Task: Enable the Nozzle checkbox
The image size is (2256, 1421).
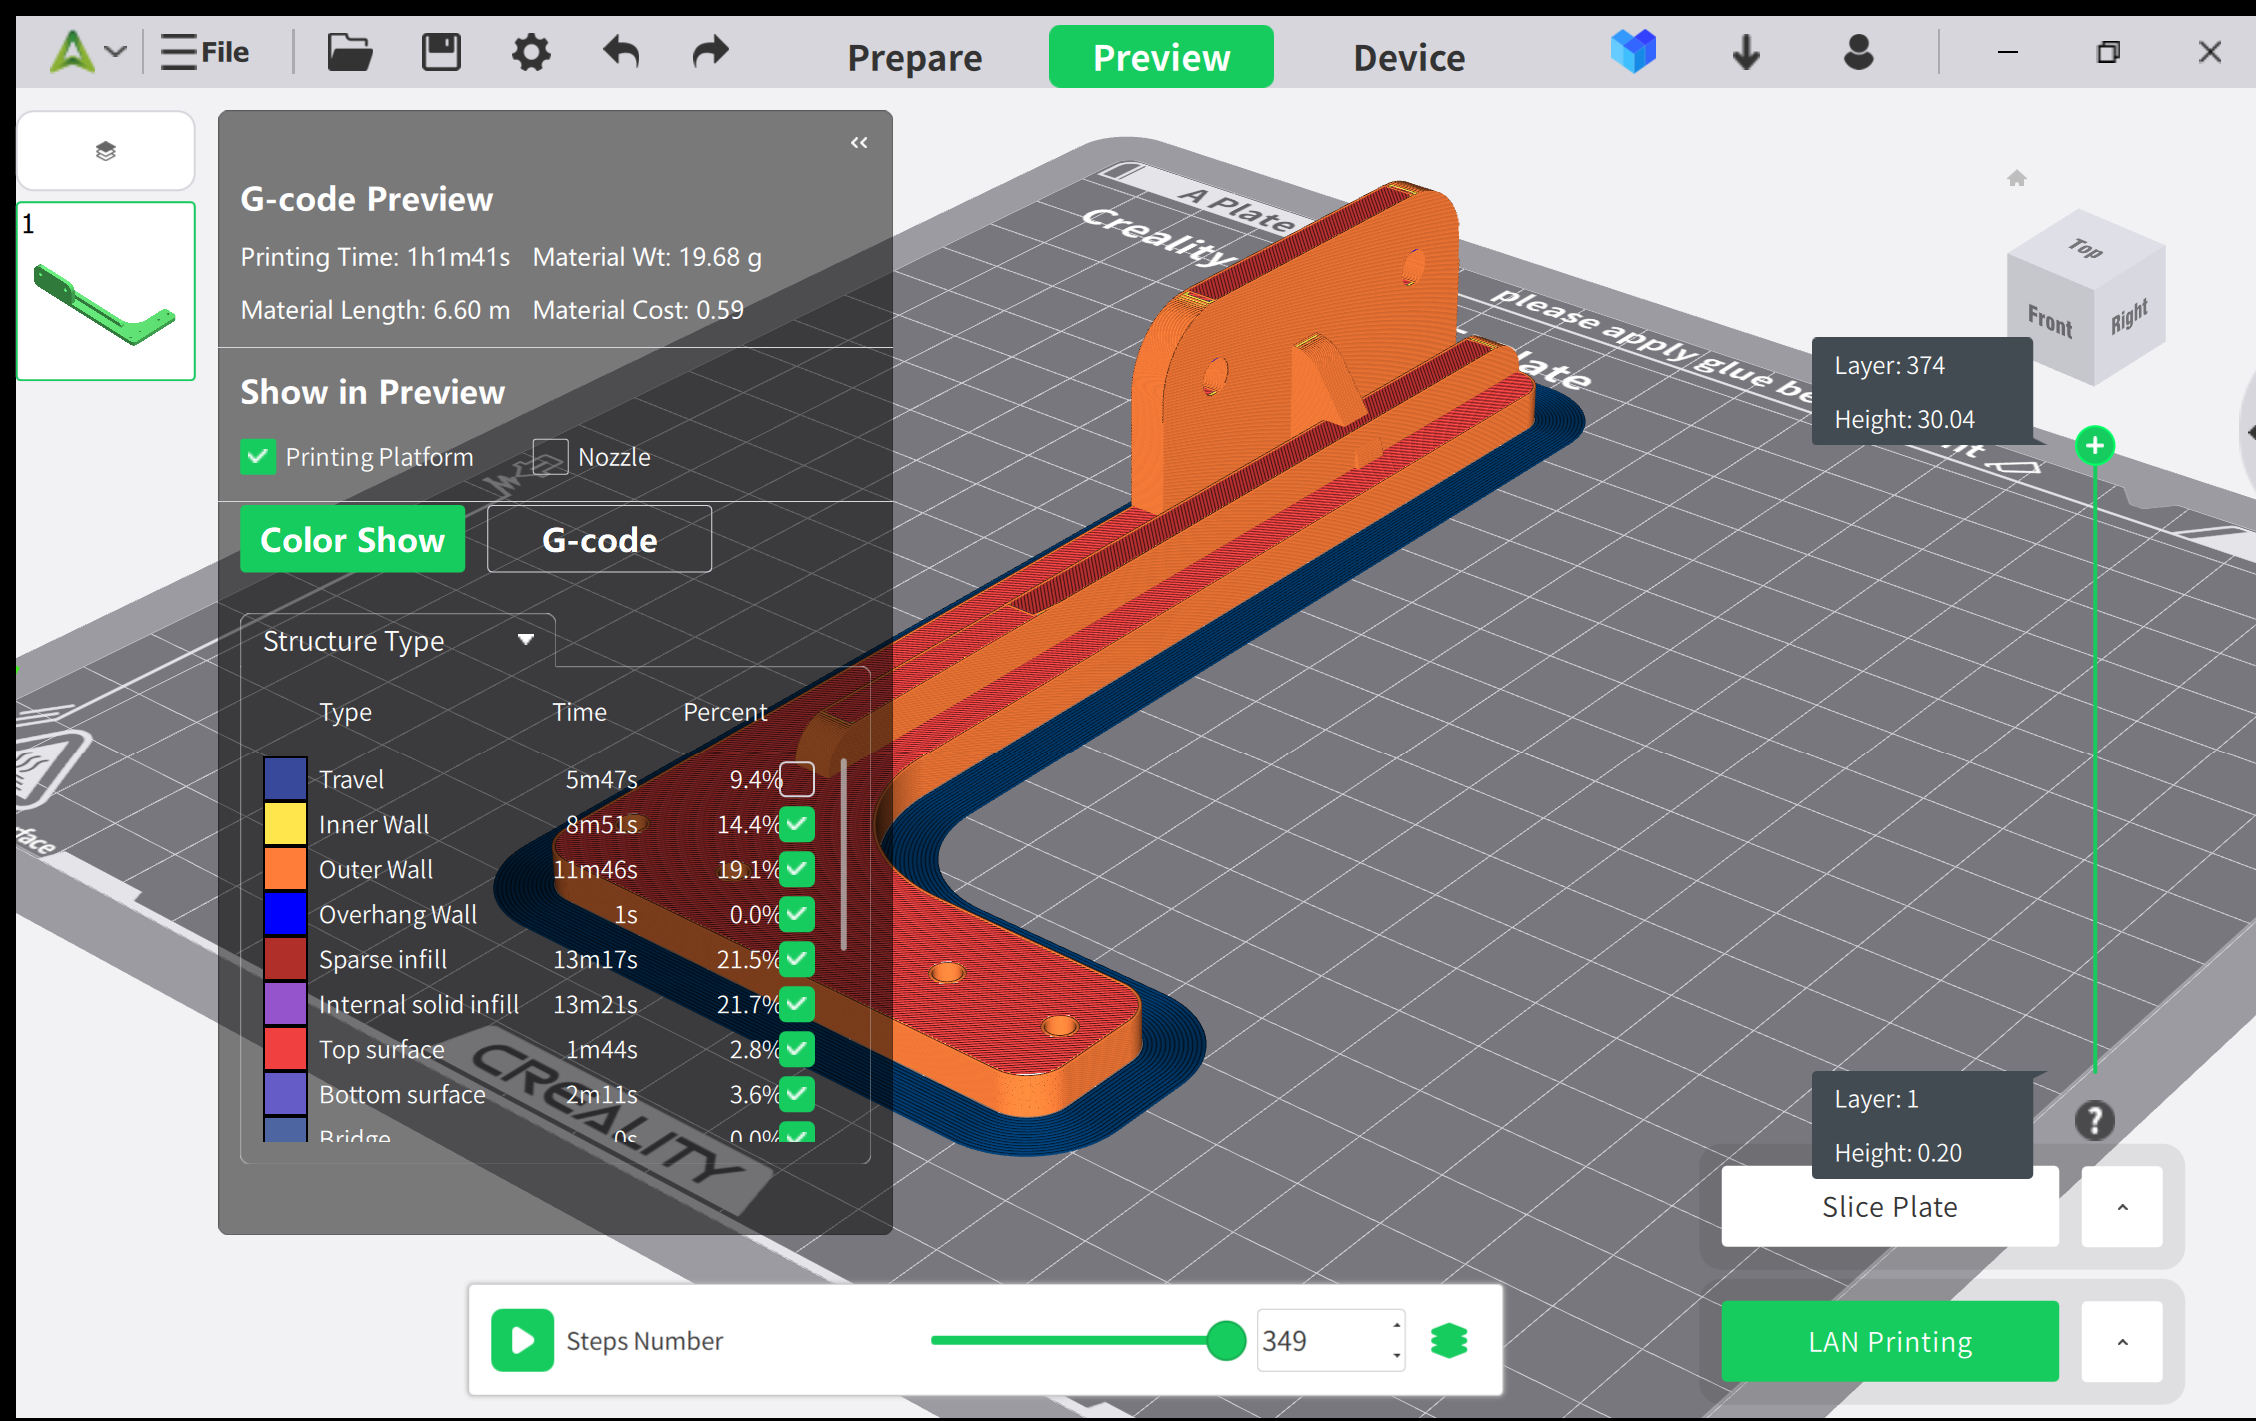Action: click(x=550, y=457)
